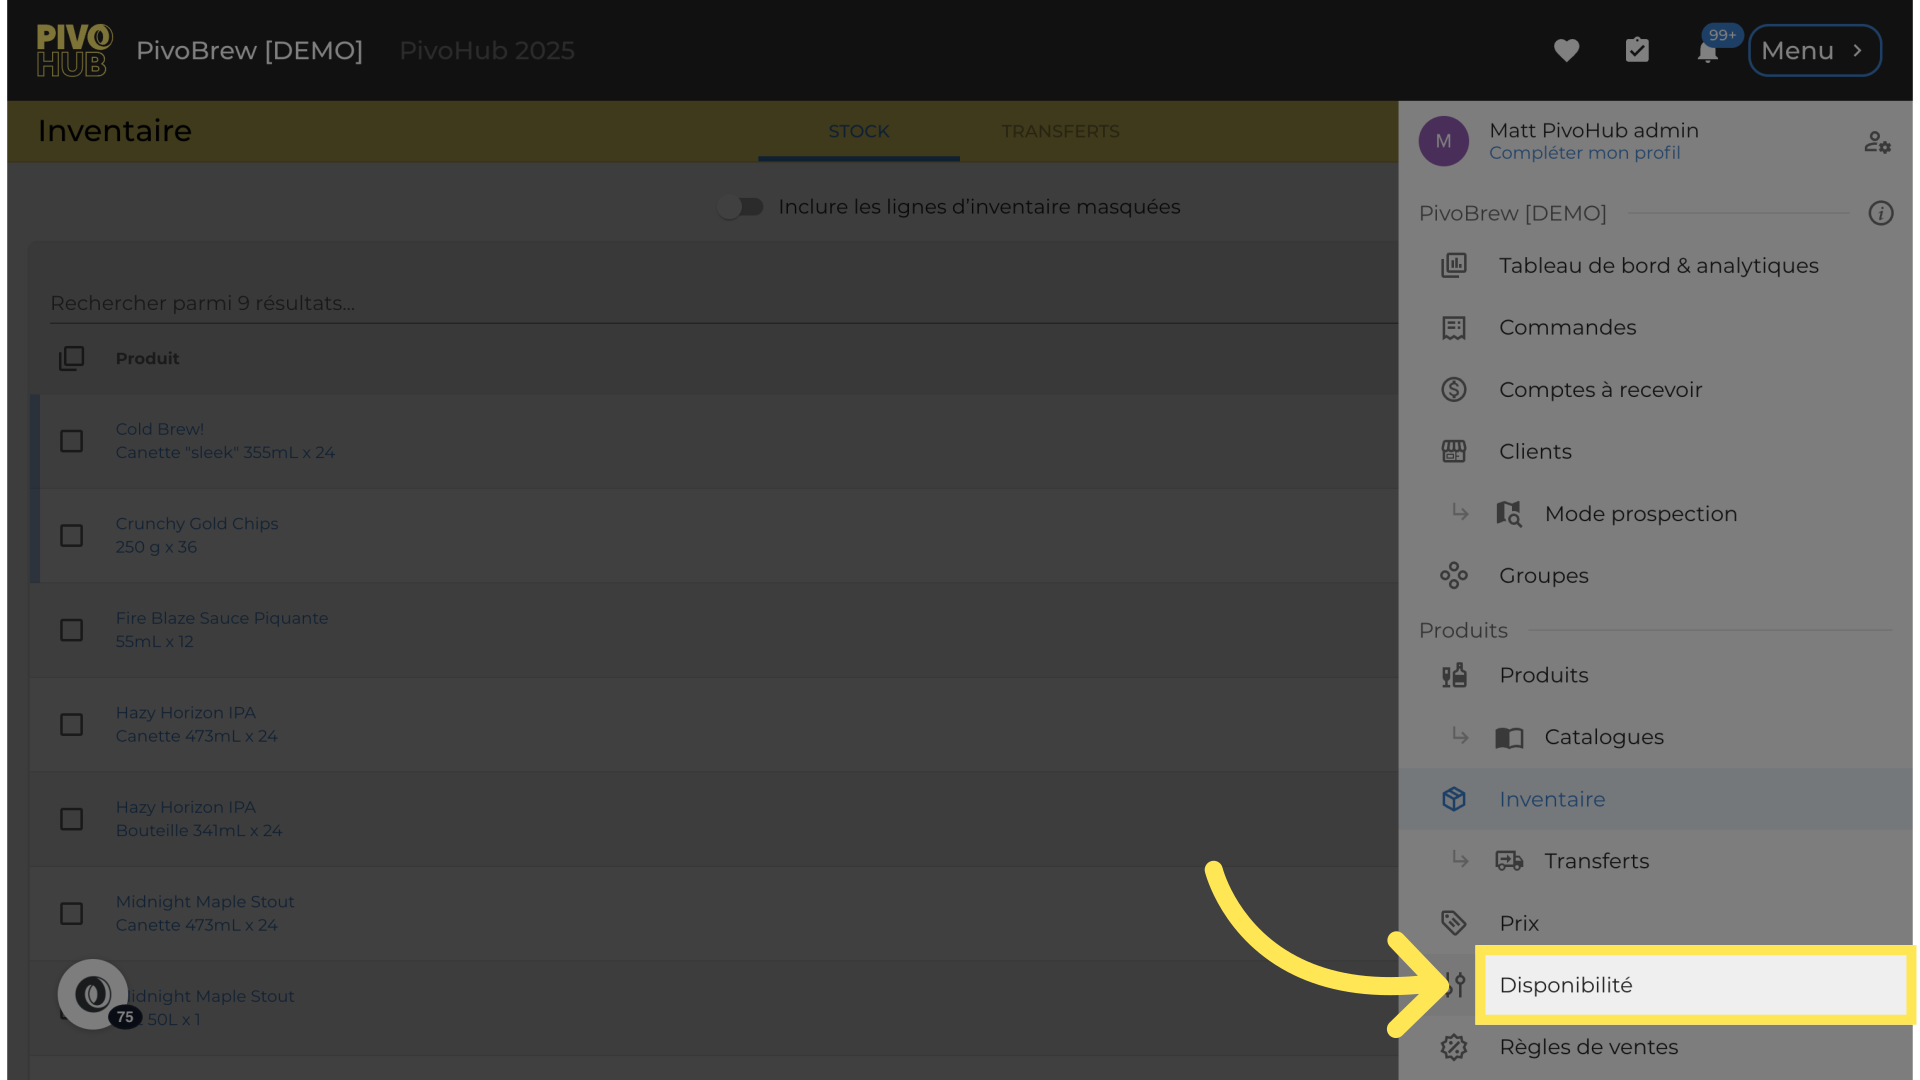
Task: Click the favorites heart icon
Action: pyautogui.click(x=1566, y=50)
